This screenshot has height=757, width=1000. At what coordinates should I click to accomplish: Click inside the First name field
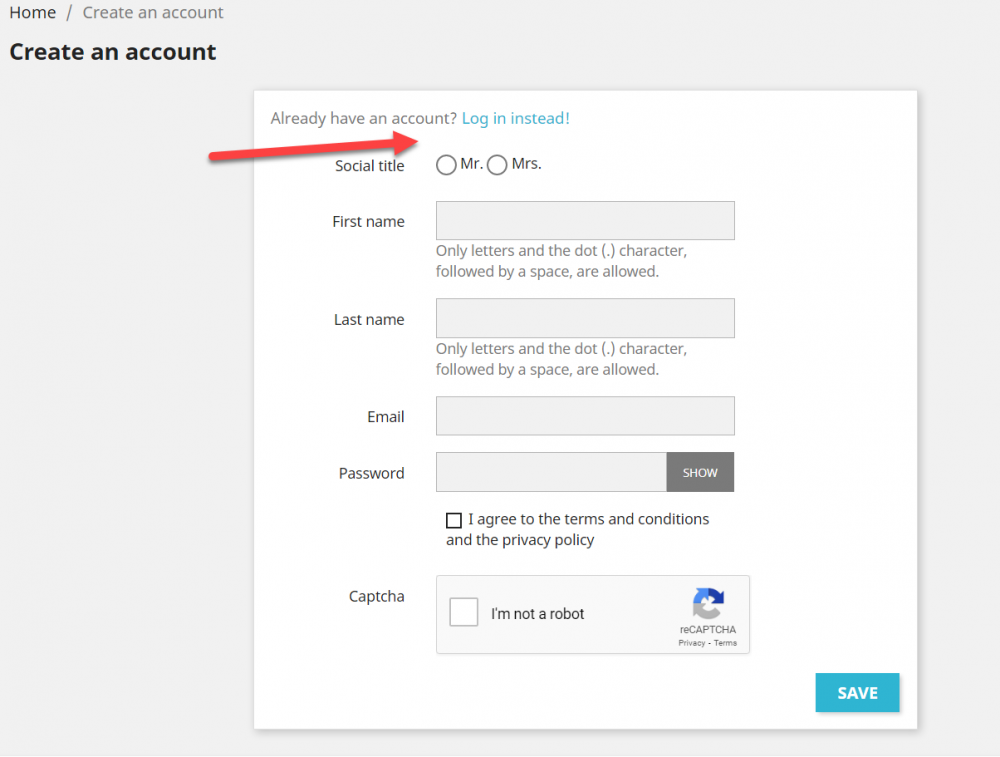[584, 220]
